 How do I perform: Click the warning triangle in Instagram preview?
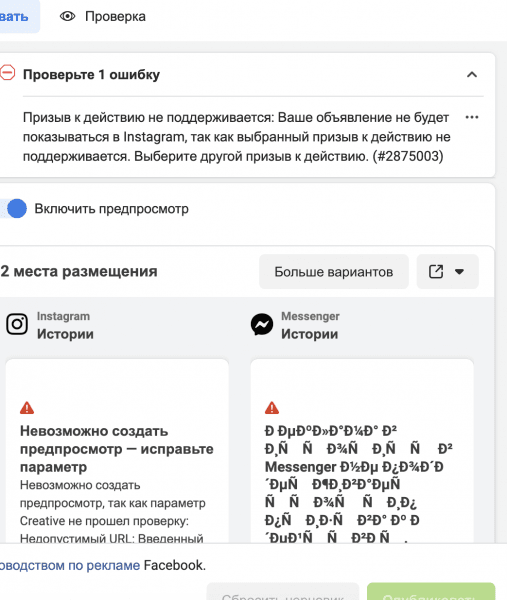27,408
